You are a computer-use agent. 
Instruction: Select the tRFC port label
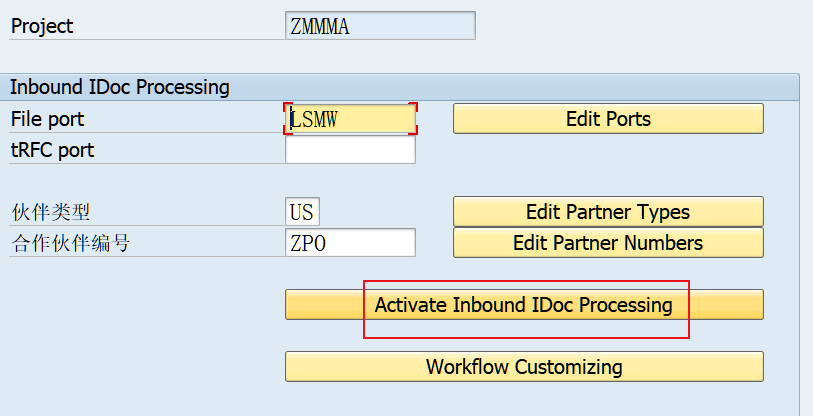pyautogui.click(x=52, y=150)
